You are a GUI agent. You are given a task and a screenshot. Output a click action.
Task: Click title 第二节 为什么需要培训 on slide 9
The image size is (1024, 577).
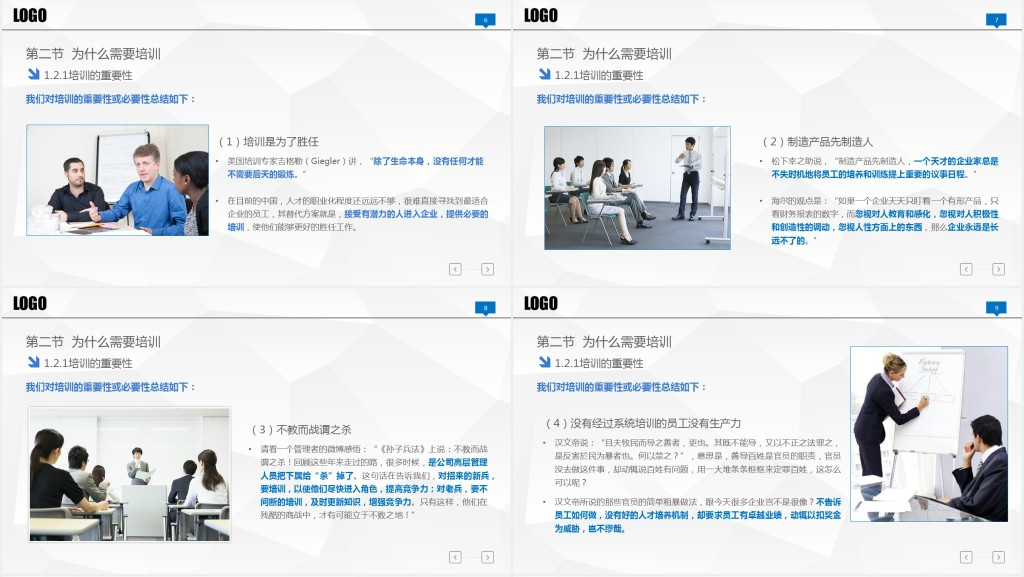(603, 342)
